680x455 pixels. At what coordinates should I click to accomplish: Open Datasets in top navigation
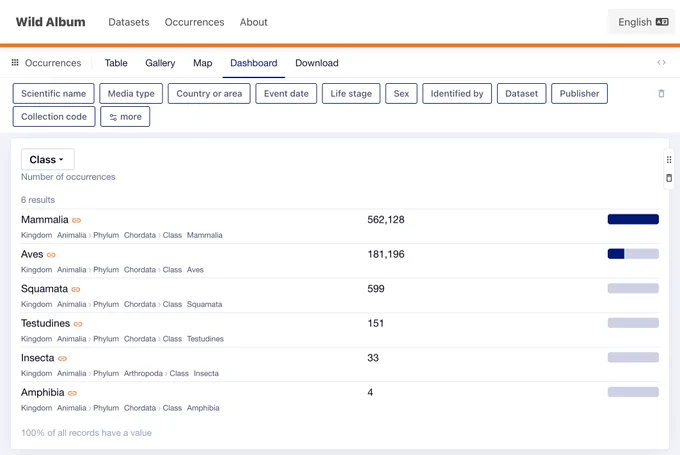point(129,22)
